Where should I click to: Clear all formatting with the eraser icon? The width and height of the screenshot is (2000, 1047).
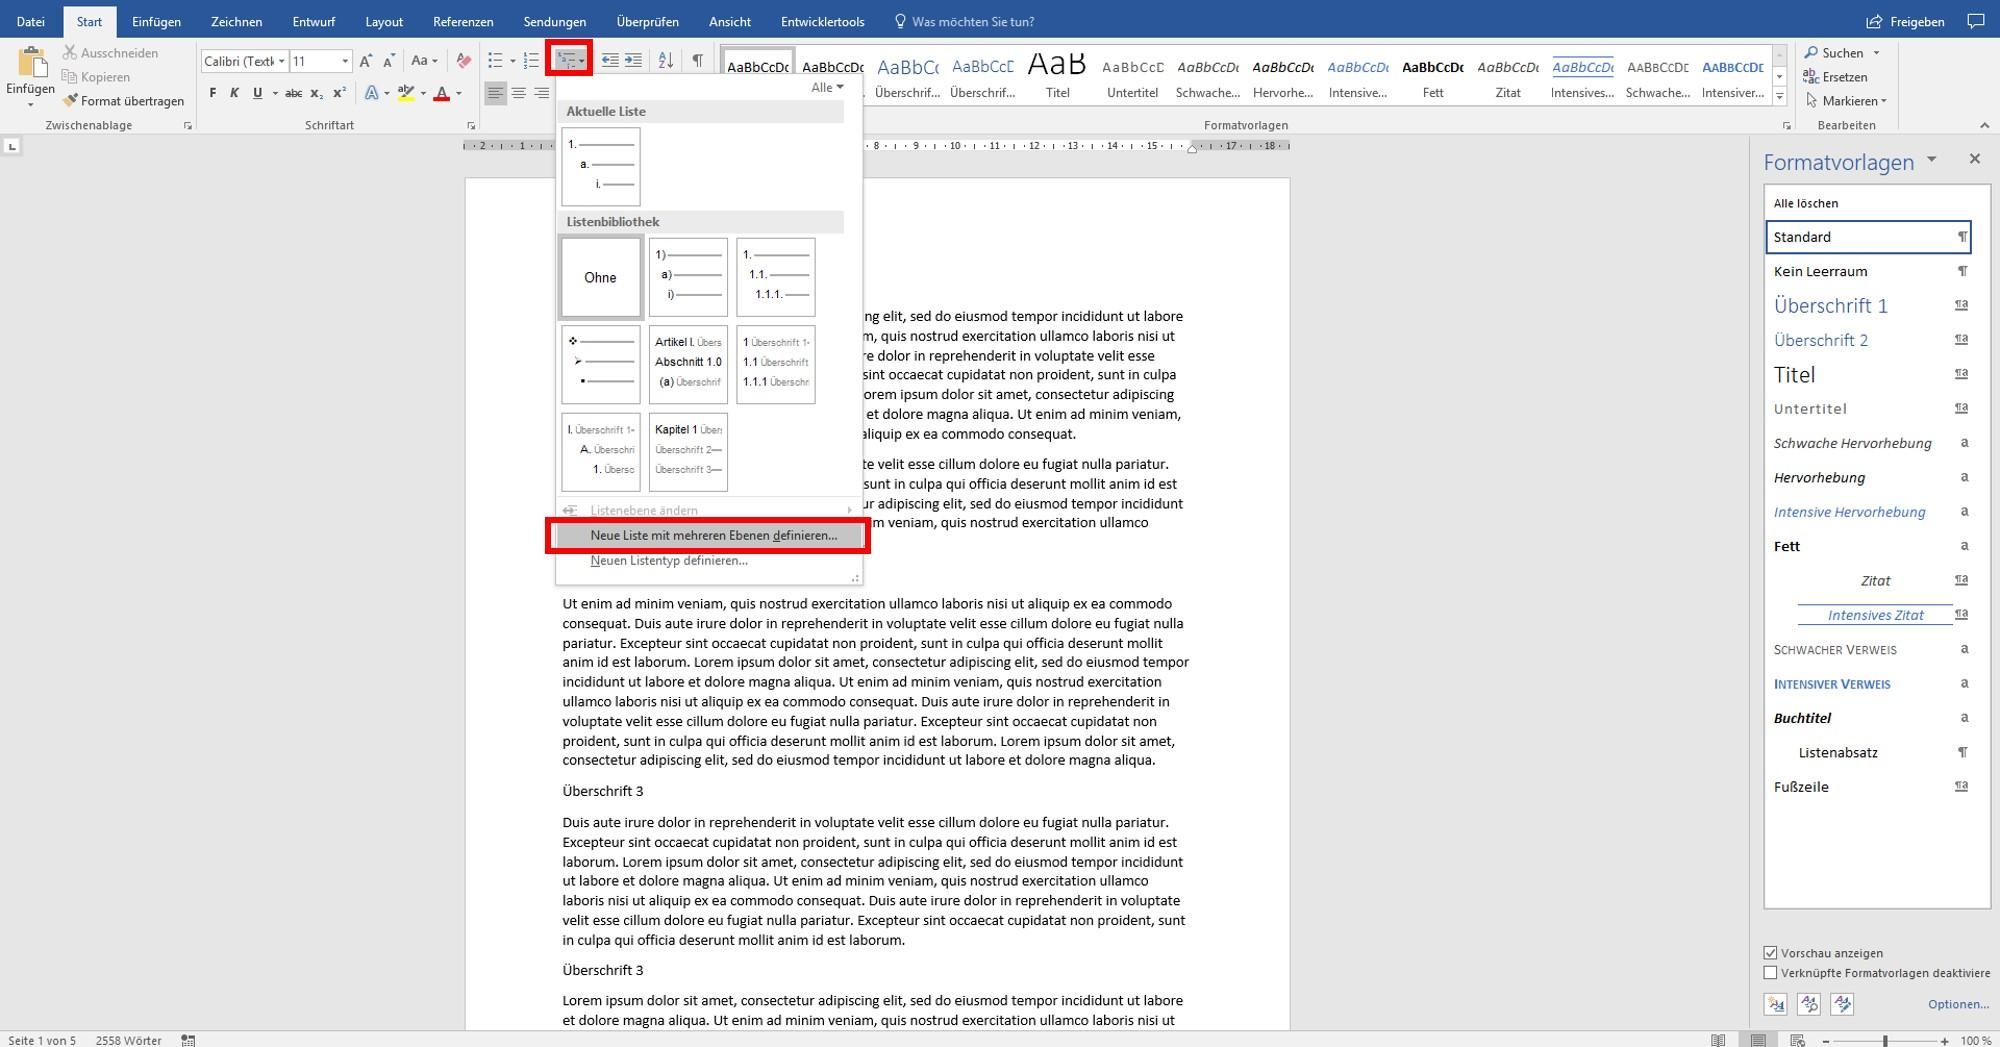point(463,61)
